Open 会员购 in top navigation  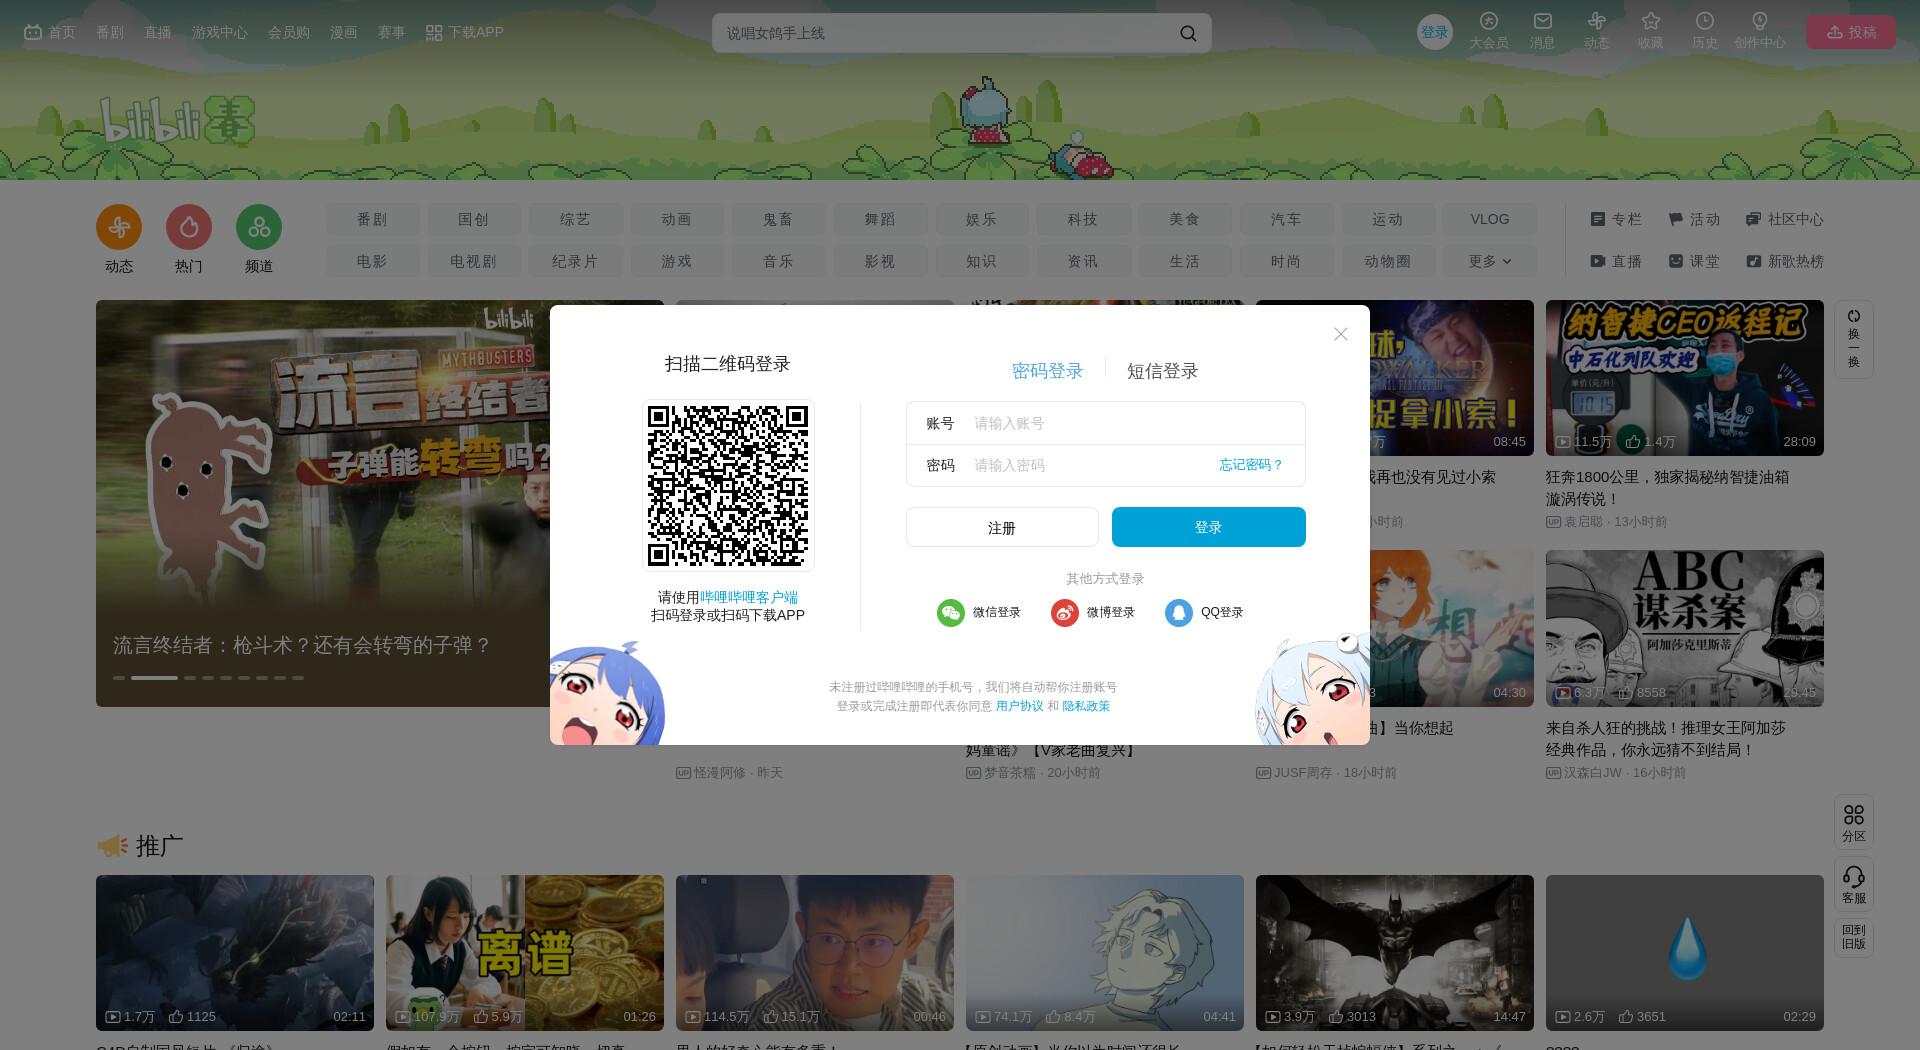point(289,32)
